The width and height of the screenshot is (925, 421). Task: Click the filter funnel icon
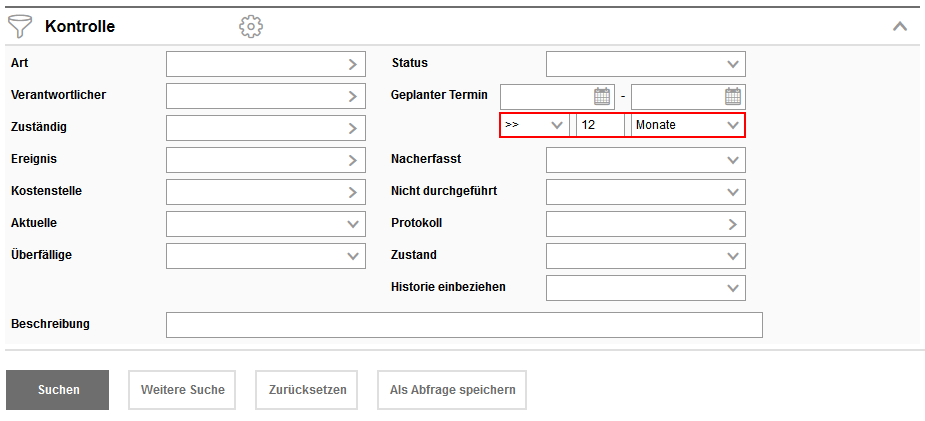pos(21,26)
